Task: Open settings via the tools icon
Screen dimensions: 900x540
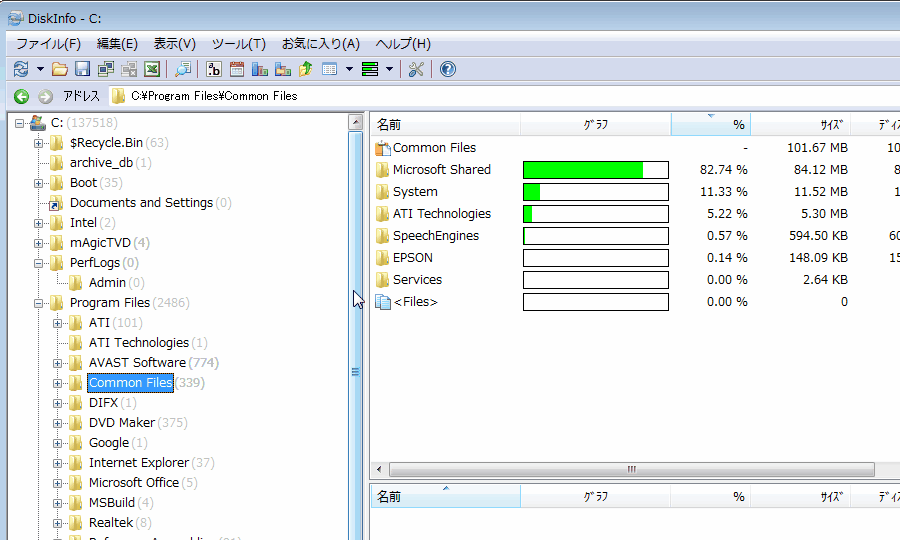Action: point(417,69)
